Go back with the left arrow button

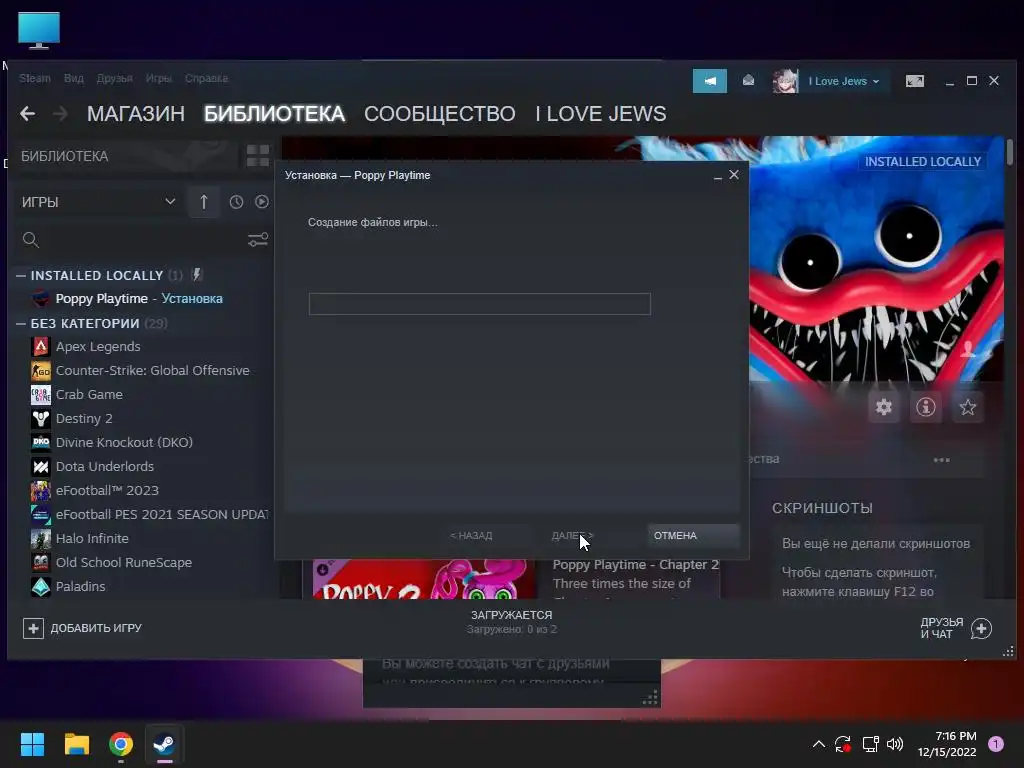coord(27,114)
